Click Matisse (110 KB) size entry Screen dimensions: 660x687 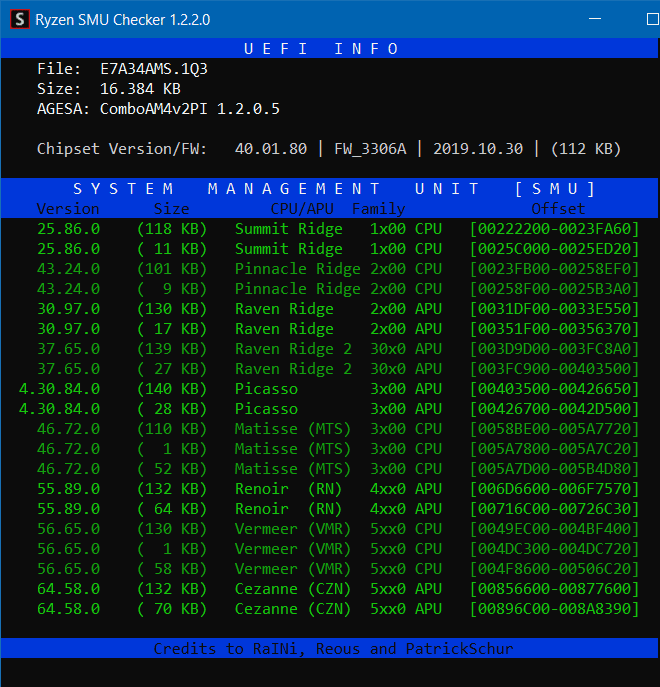pyautogui.click(x=172, y=428)
